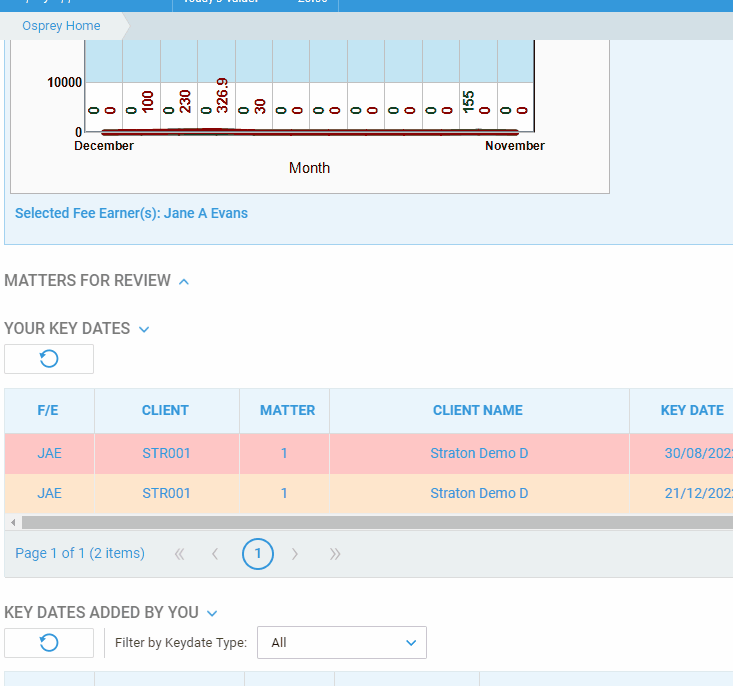Sort by the Matter column header

(287, 410)
